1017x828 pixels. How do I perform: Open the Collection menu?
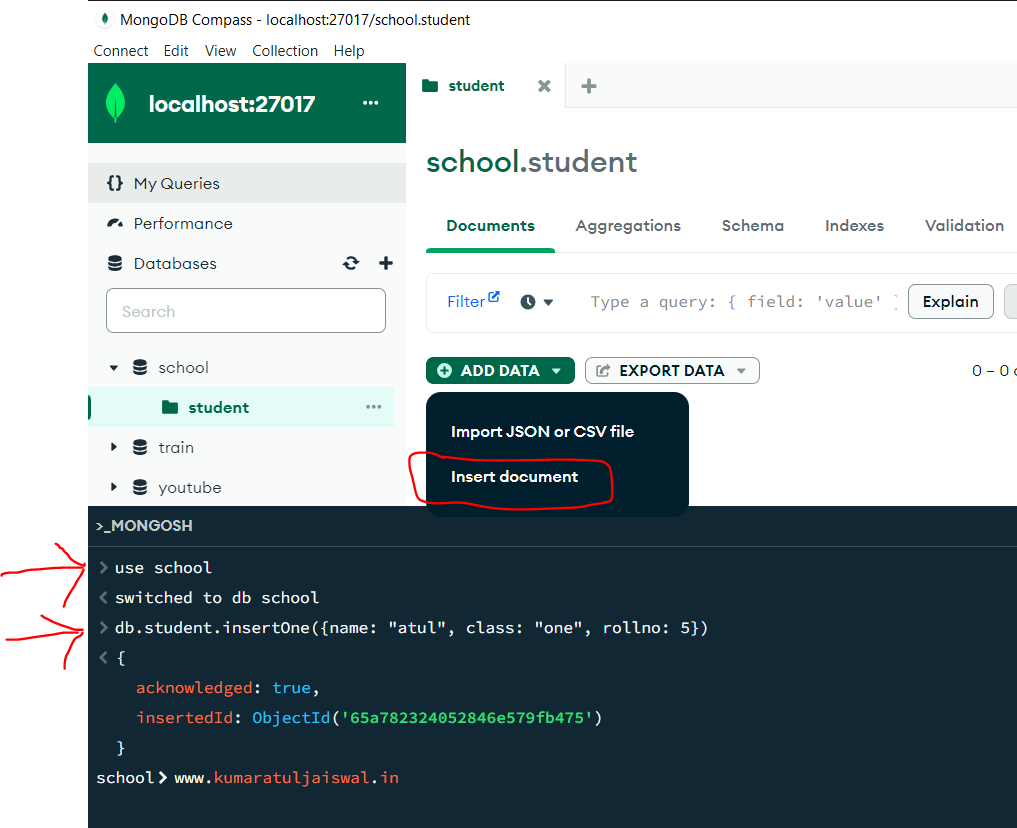tap(285, 51)
